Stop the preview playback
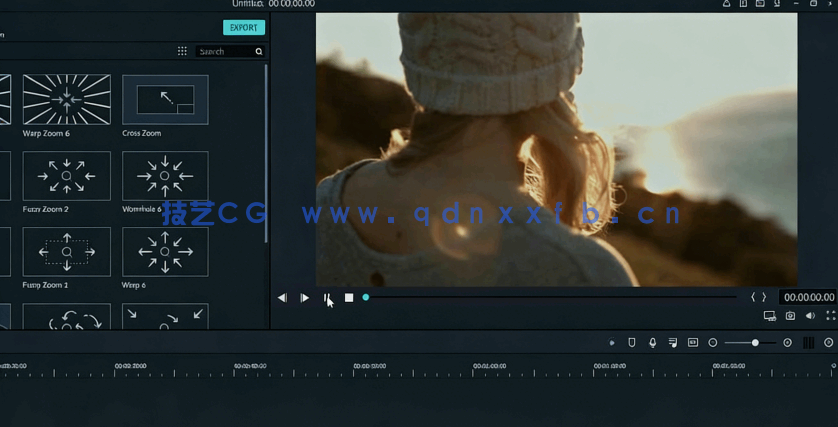838x427 pixels. click(x=349, y=298)
